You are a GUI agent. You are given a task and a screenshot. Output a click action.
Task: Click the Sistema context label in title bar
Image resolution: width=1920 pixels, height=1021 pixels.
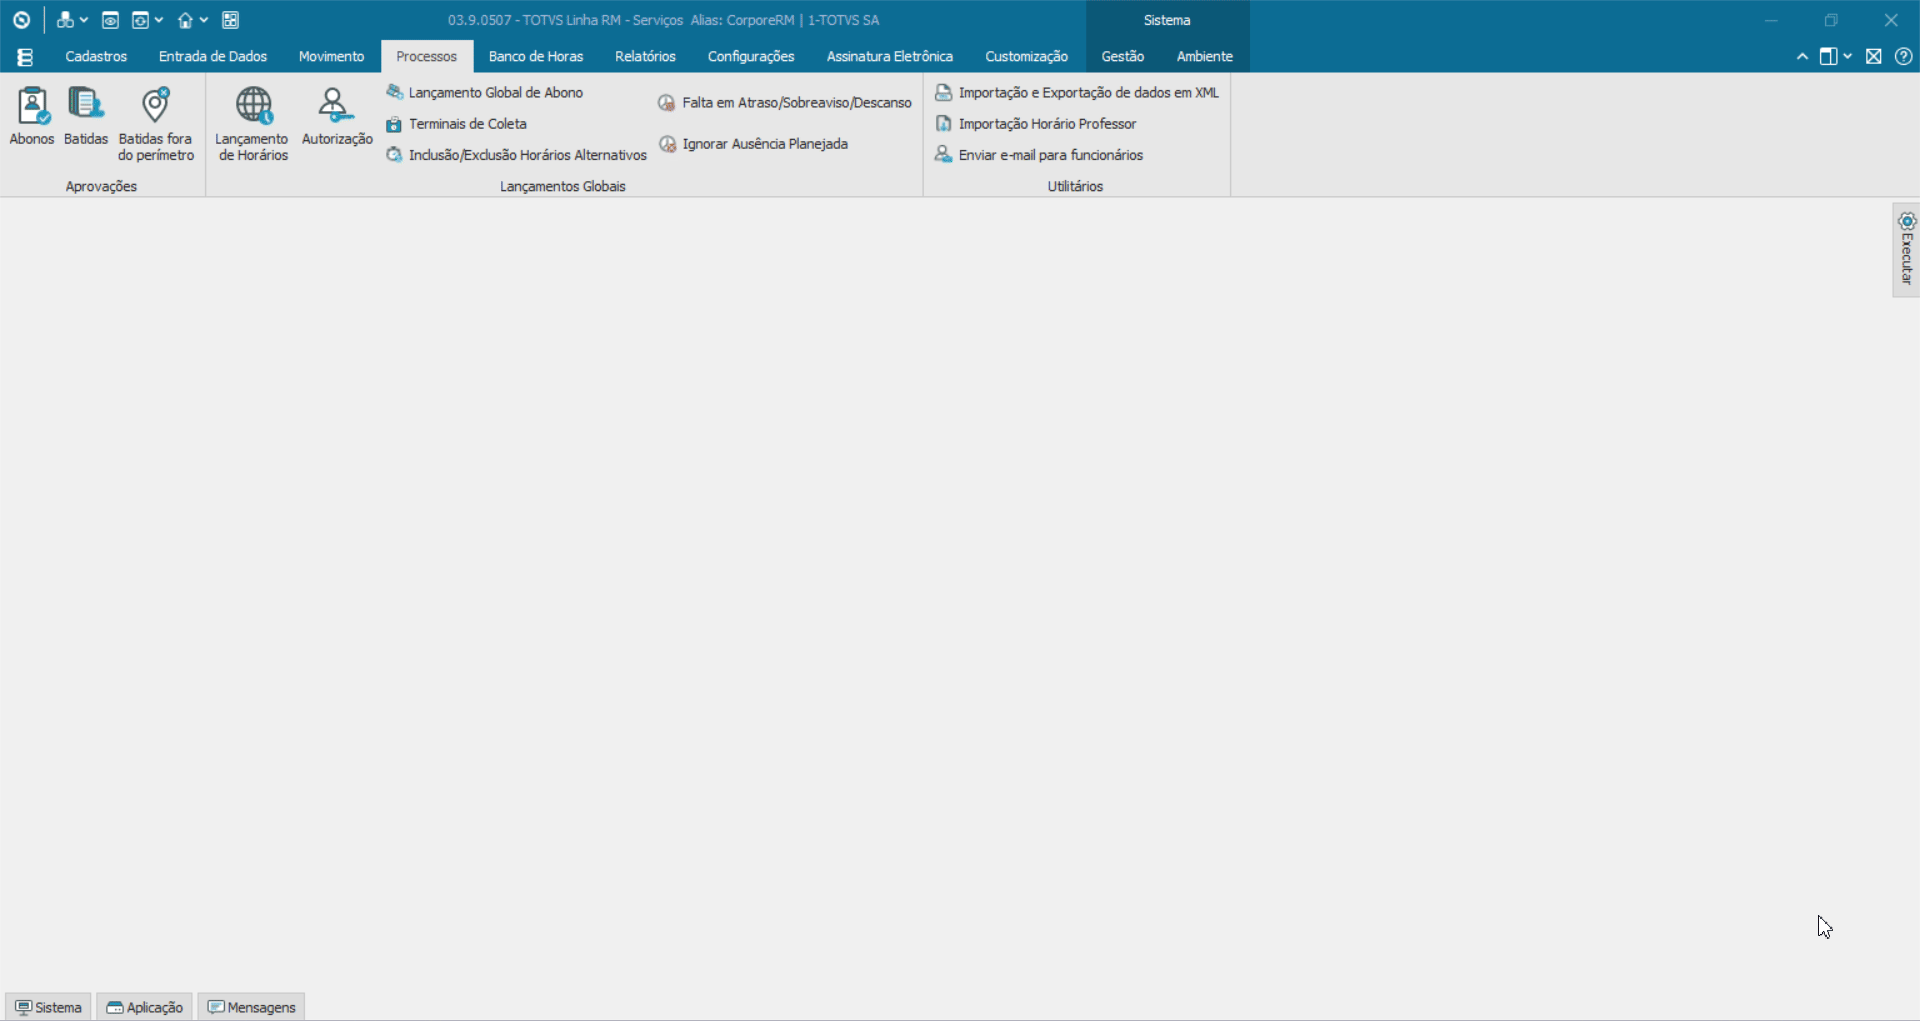coord(1167,20)
